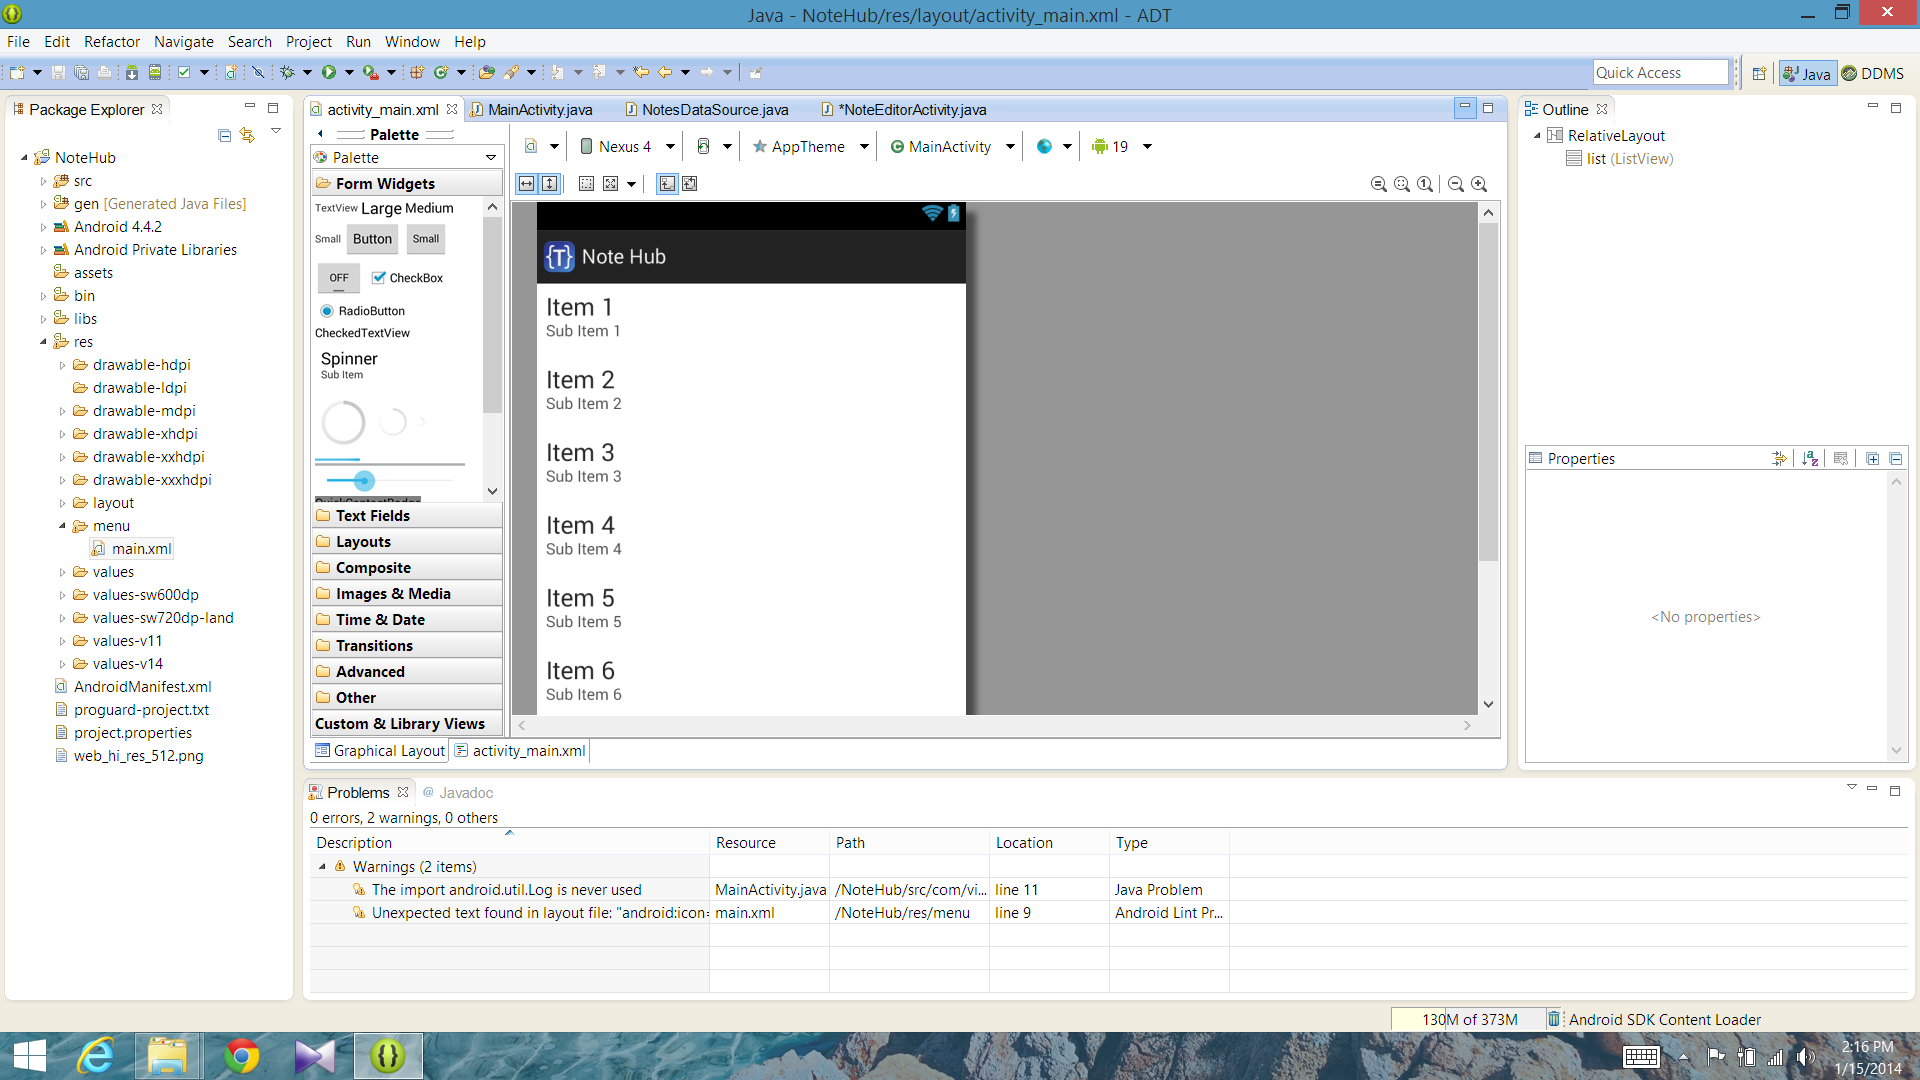This screenshot has height=1080, width=1920.
Task: Open the AppTheme theme dropdown
Action: [x=810, y=147]
